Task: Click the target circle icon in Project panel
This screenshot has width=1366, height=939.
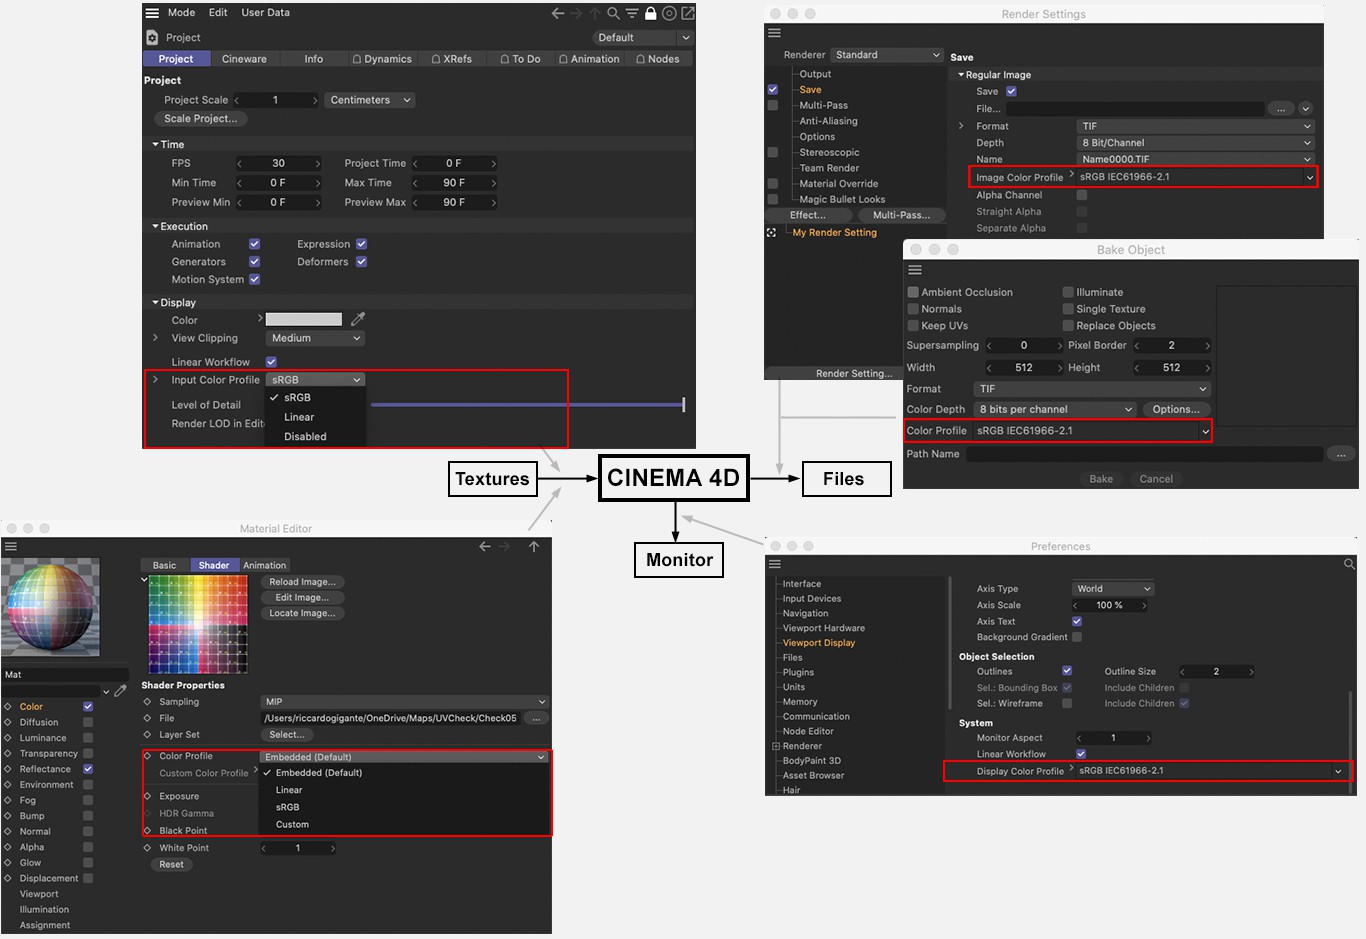Action: pyautogui.click(x=669, y=13)
